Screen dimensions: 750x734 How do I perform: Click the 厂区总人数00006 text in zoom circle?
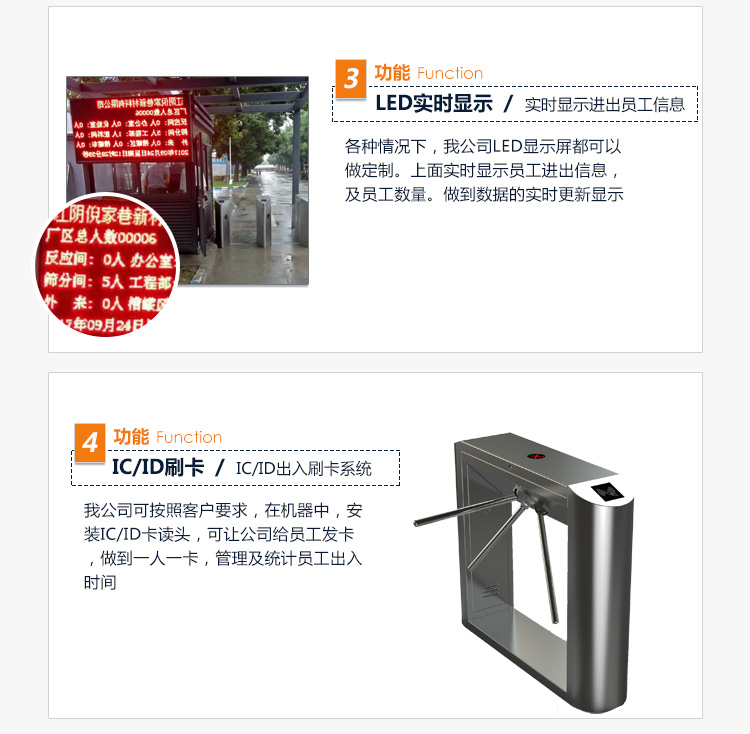coord(102,237)
